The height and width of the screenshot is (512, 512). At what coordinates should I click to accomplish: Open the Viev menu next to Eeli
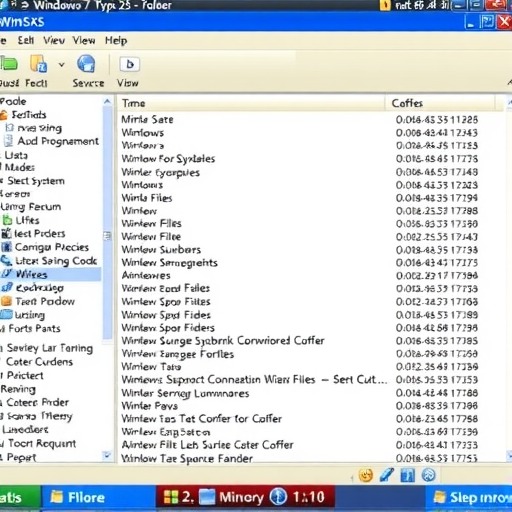[54, 40]
